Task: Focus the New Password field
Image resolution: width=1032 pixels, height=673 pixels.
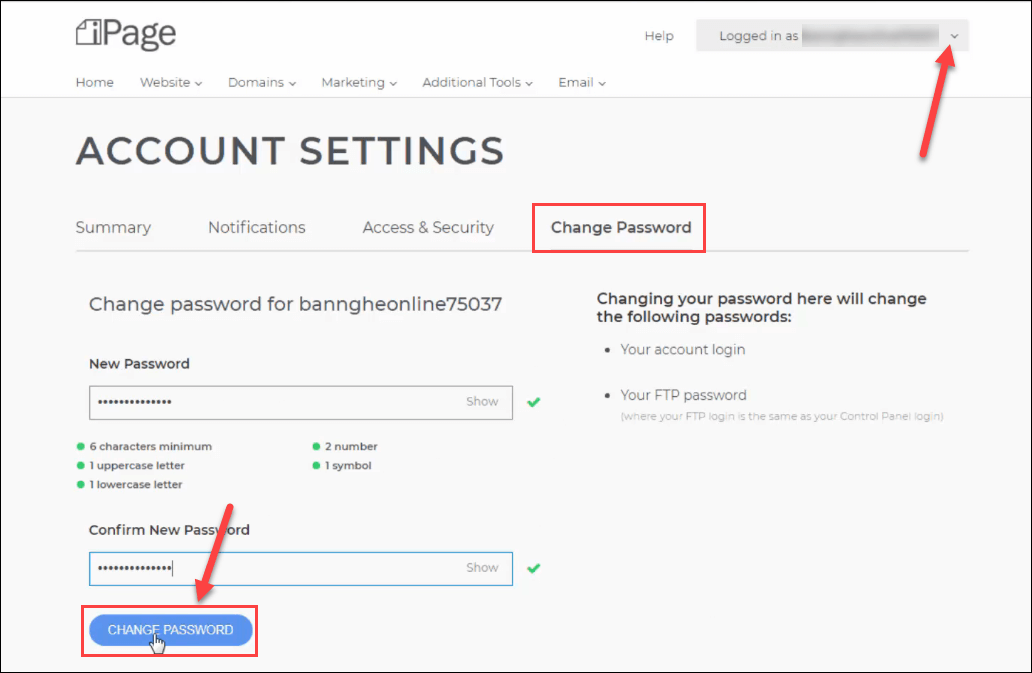Action: 301,403
